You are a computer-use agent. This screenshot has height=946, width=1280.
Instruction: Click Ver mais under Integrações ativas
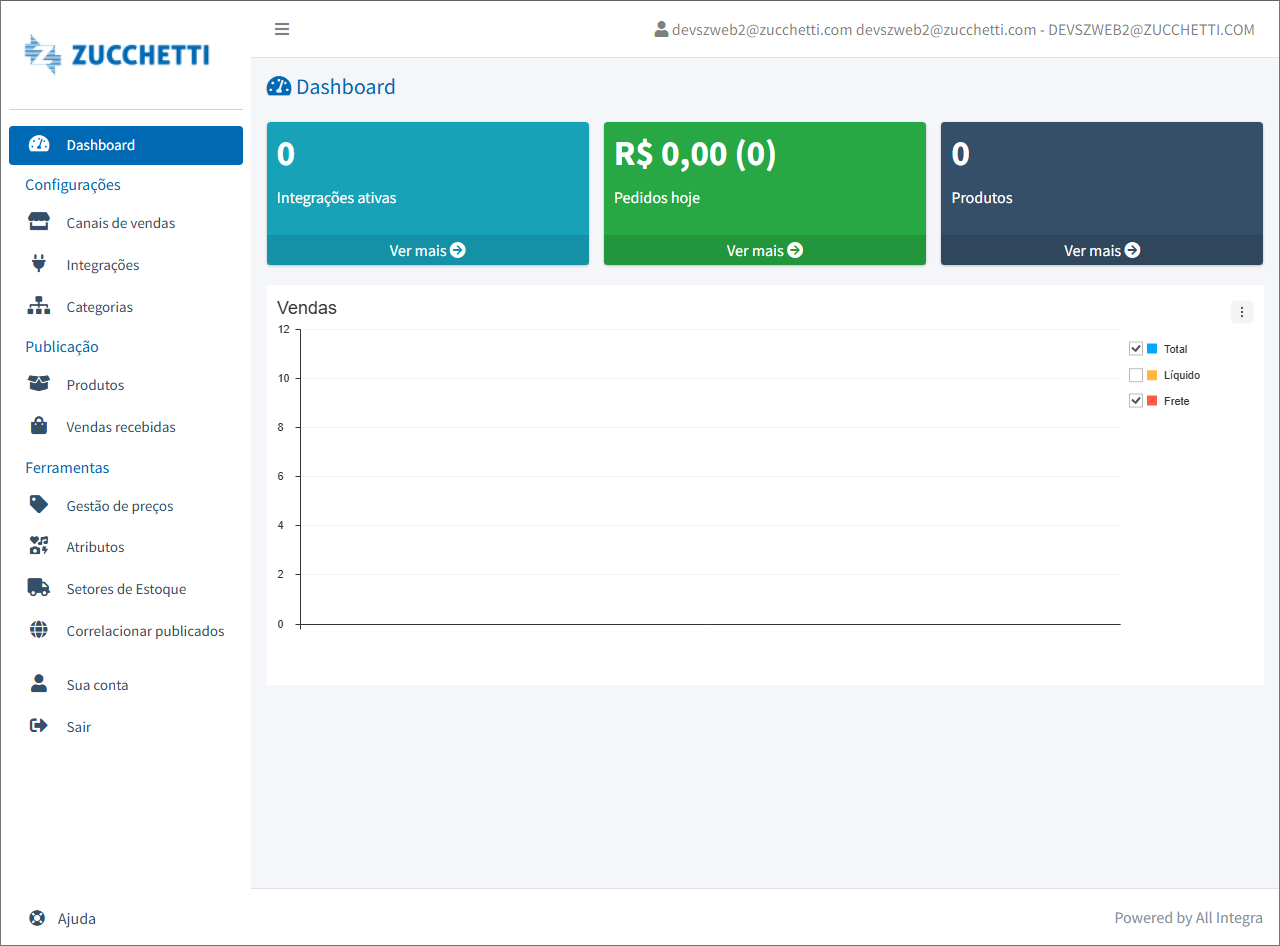point(427,250)
